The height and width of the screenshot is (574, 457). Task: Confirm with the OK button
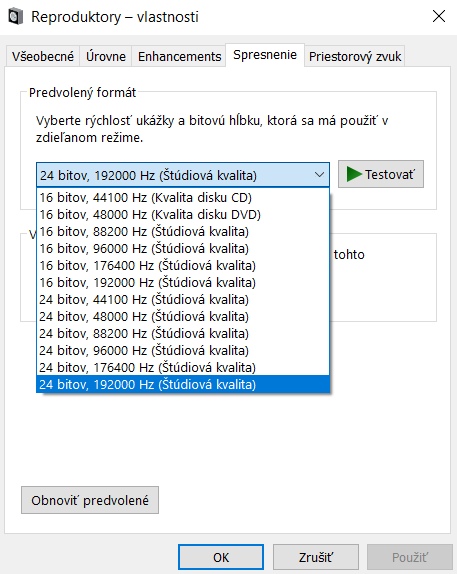(x=221, y=557)
